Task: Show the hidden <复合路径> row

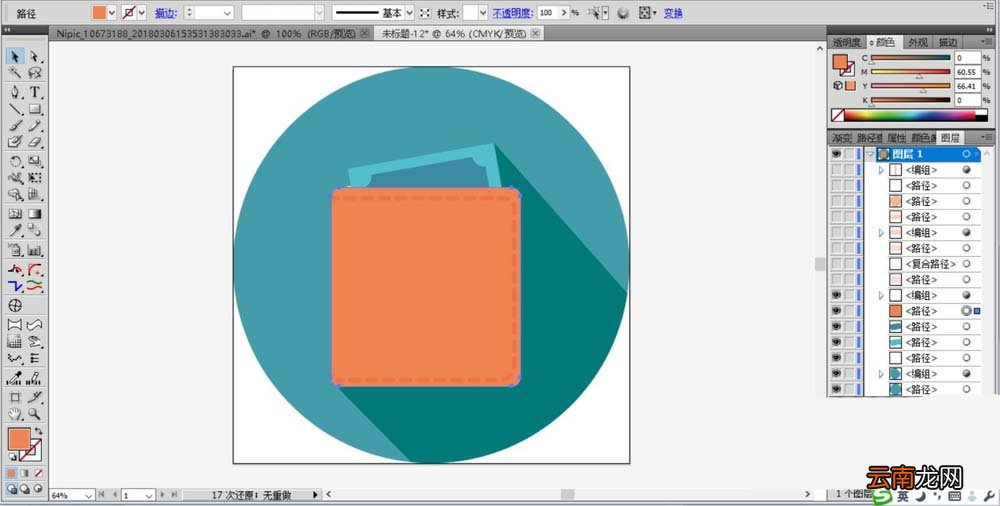Action: 836,264
